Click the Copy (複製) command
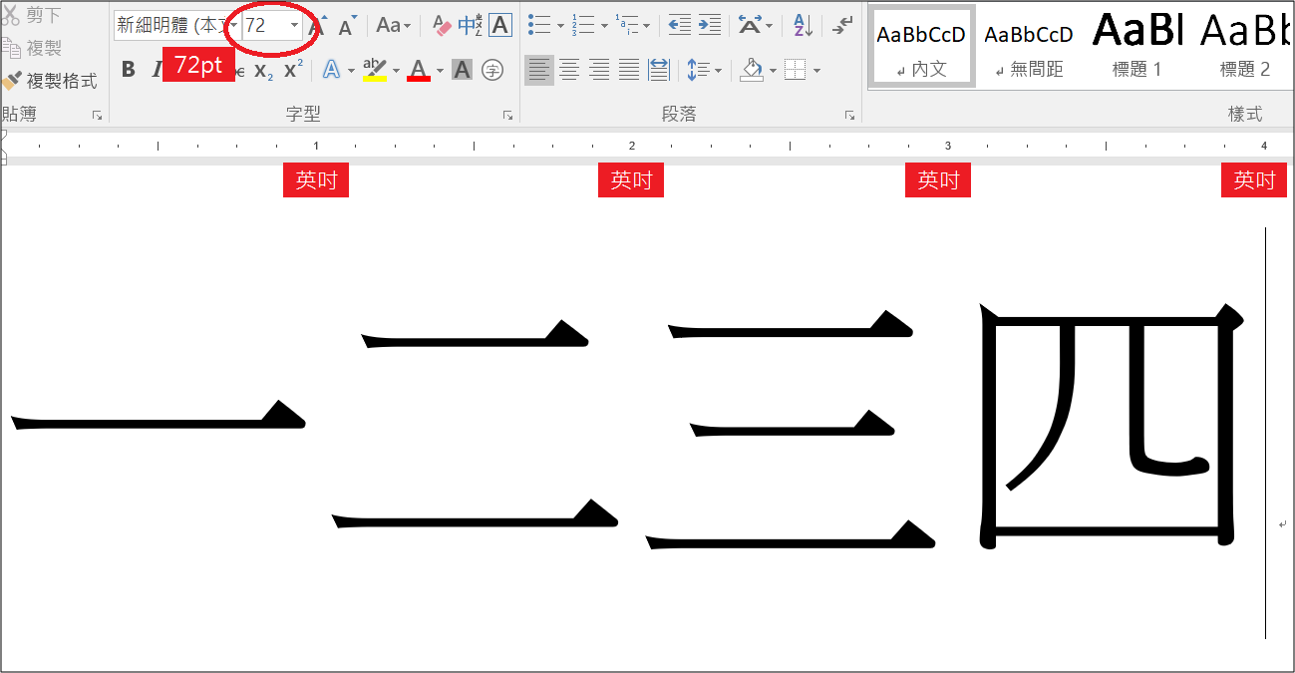The image size is (1295, 673). [x=32, y=47]
